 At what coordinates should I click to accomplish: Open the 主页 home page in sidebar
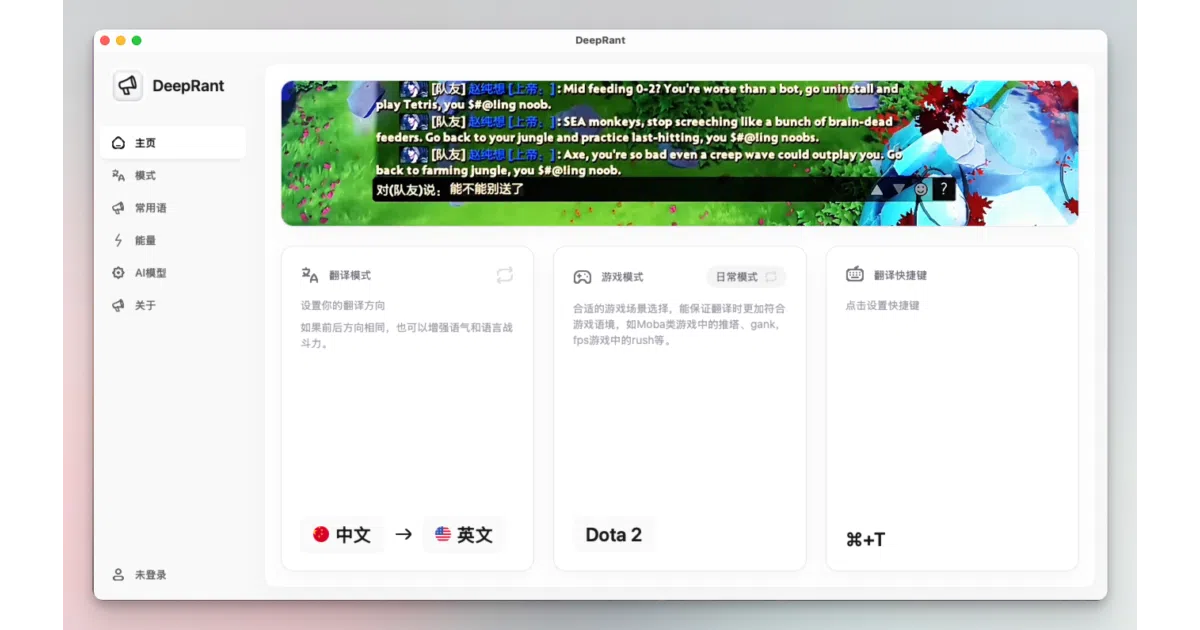173,142
